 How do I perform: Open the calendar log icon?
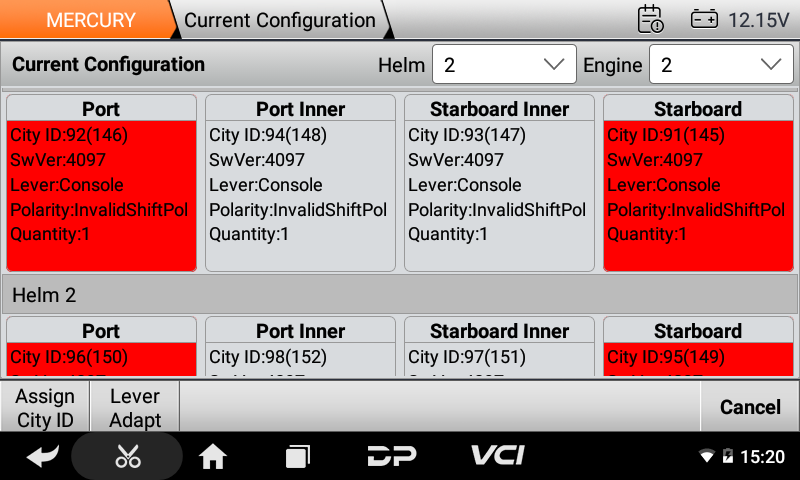click(651, 19)
